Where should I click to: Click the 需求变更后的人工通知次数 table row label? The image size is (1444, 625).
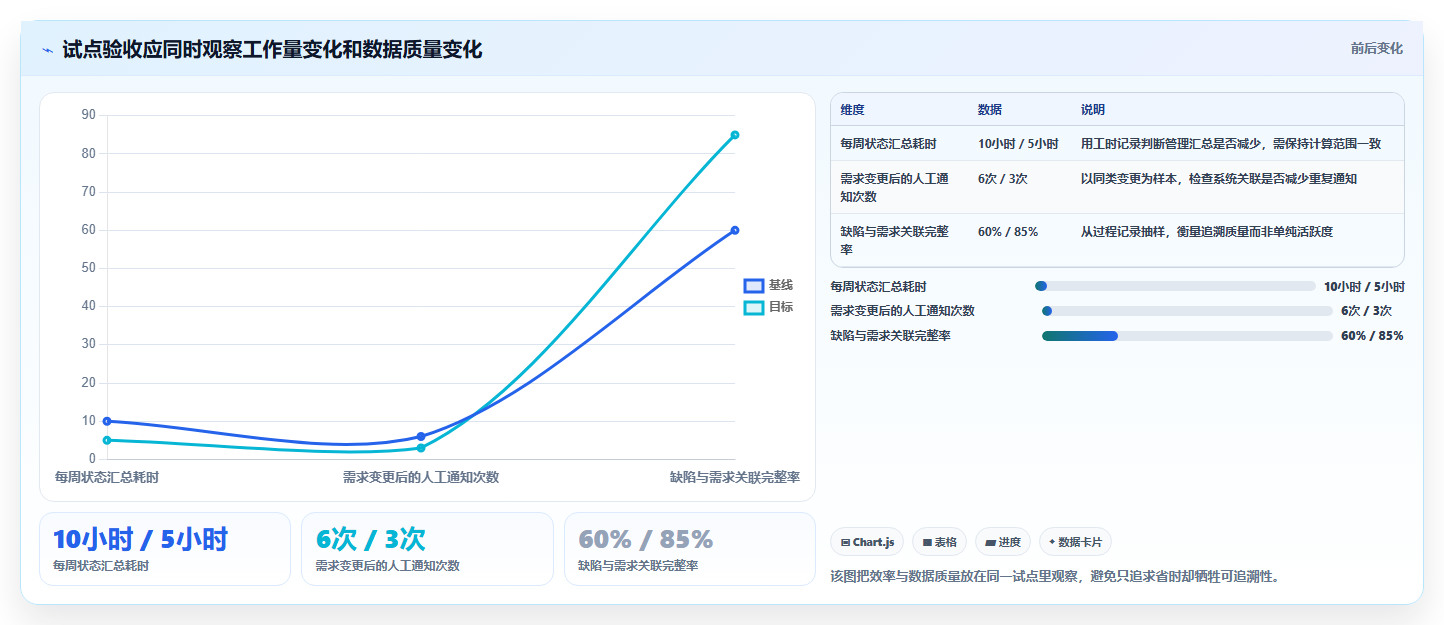click(896, 187)
